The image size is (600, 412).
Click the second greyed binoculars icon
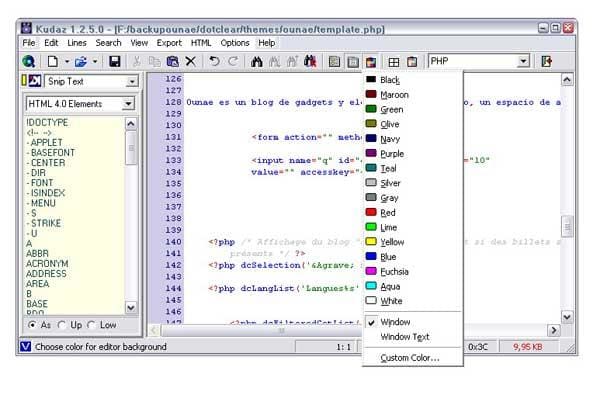pyautogui.click(x=274, y=61)
